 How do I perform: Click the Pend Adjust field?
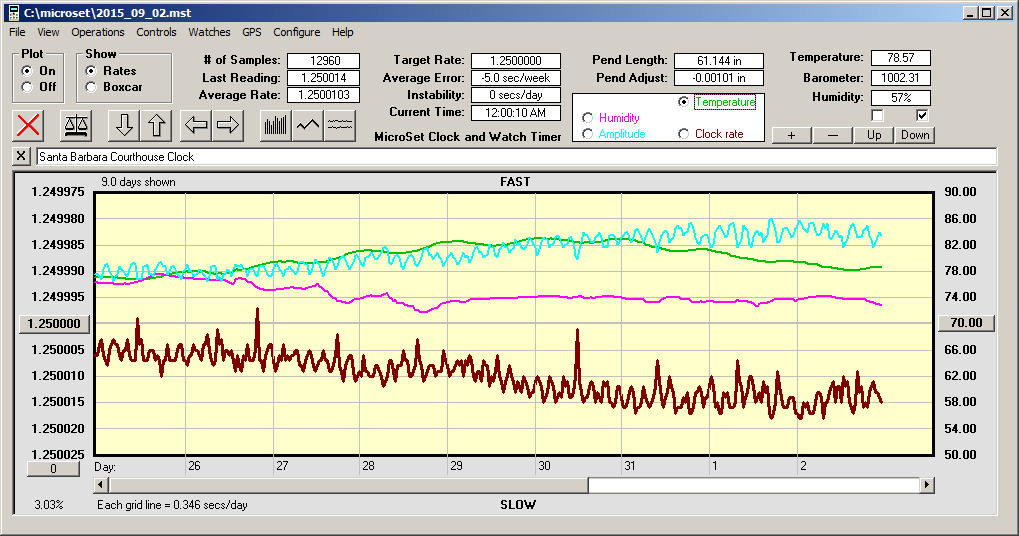coord(719,78)
